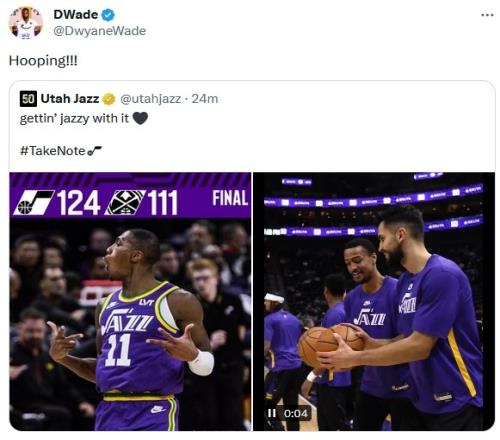Open the video of players with basketballs

(x=374, y=301)
